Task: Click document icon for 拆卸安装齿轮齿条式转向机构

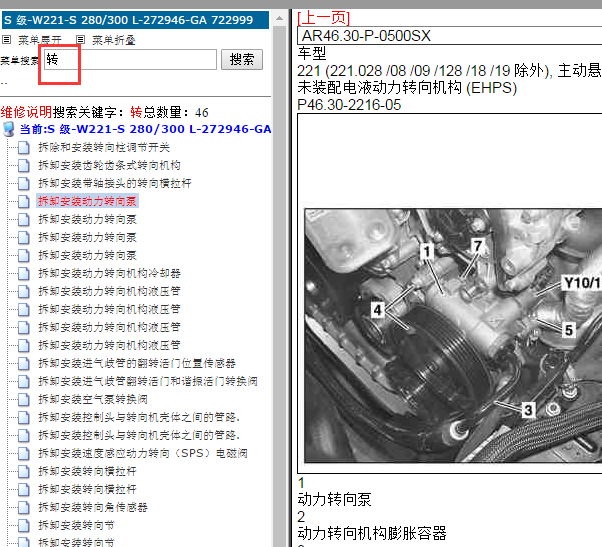Action: (24, 165)
